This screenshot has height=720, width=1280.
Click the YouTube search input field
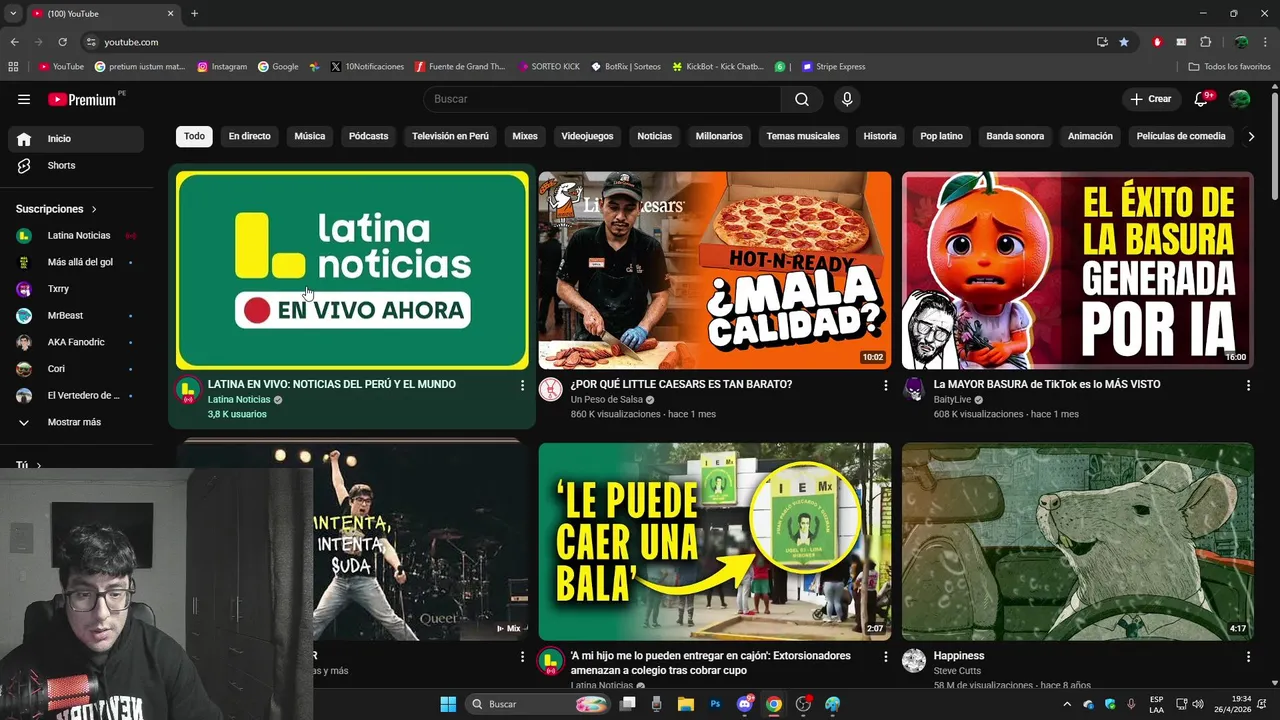pos(602,99)
